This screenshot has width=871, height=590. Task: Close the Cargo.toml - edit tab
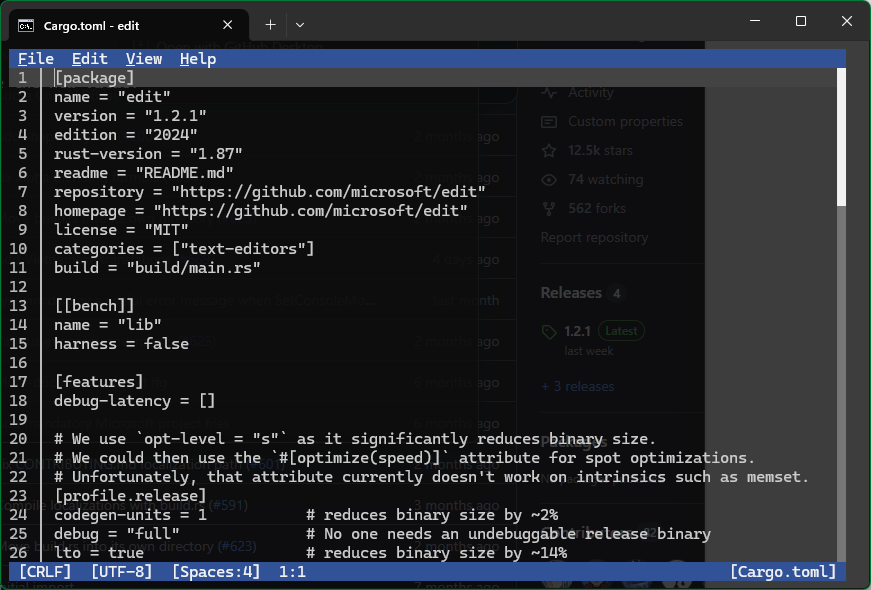(x=229, y=25)
